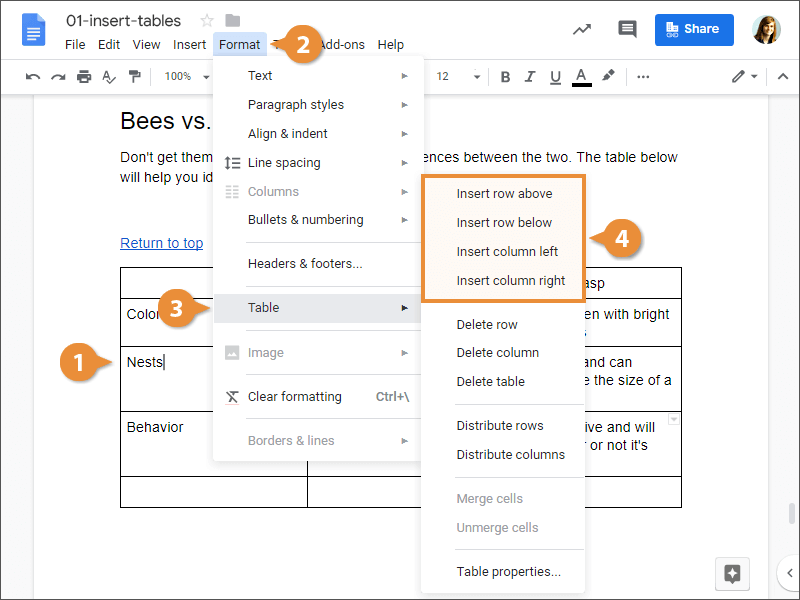The width and height of the screenshot is (800, 600).
Task: Open the text color picker
Action: point(581,77)
